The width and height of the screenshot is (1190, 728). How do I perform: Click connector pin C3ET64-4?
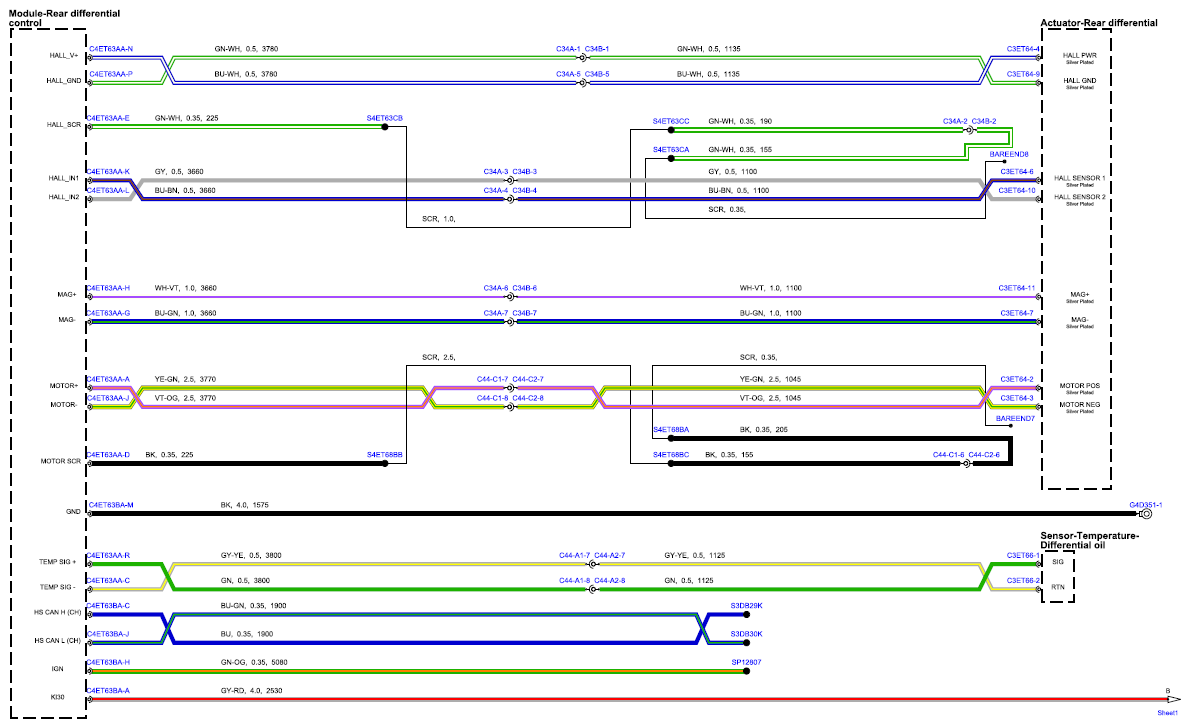click(x=1023, y=49)
